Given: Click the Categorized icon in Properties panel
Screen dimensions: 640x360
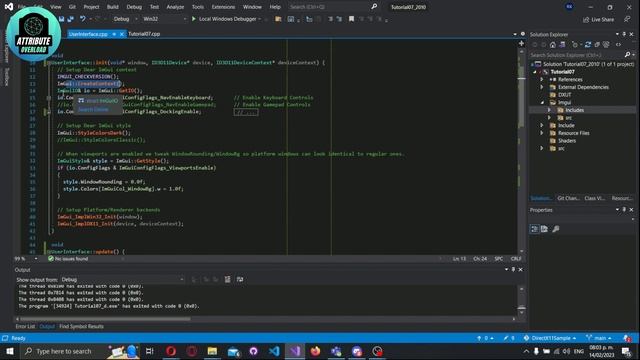Looking at the screenshot, I should pos(534,229).
